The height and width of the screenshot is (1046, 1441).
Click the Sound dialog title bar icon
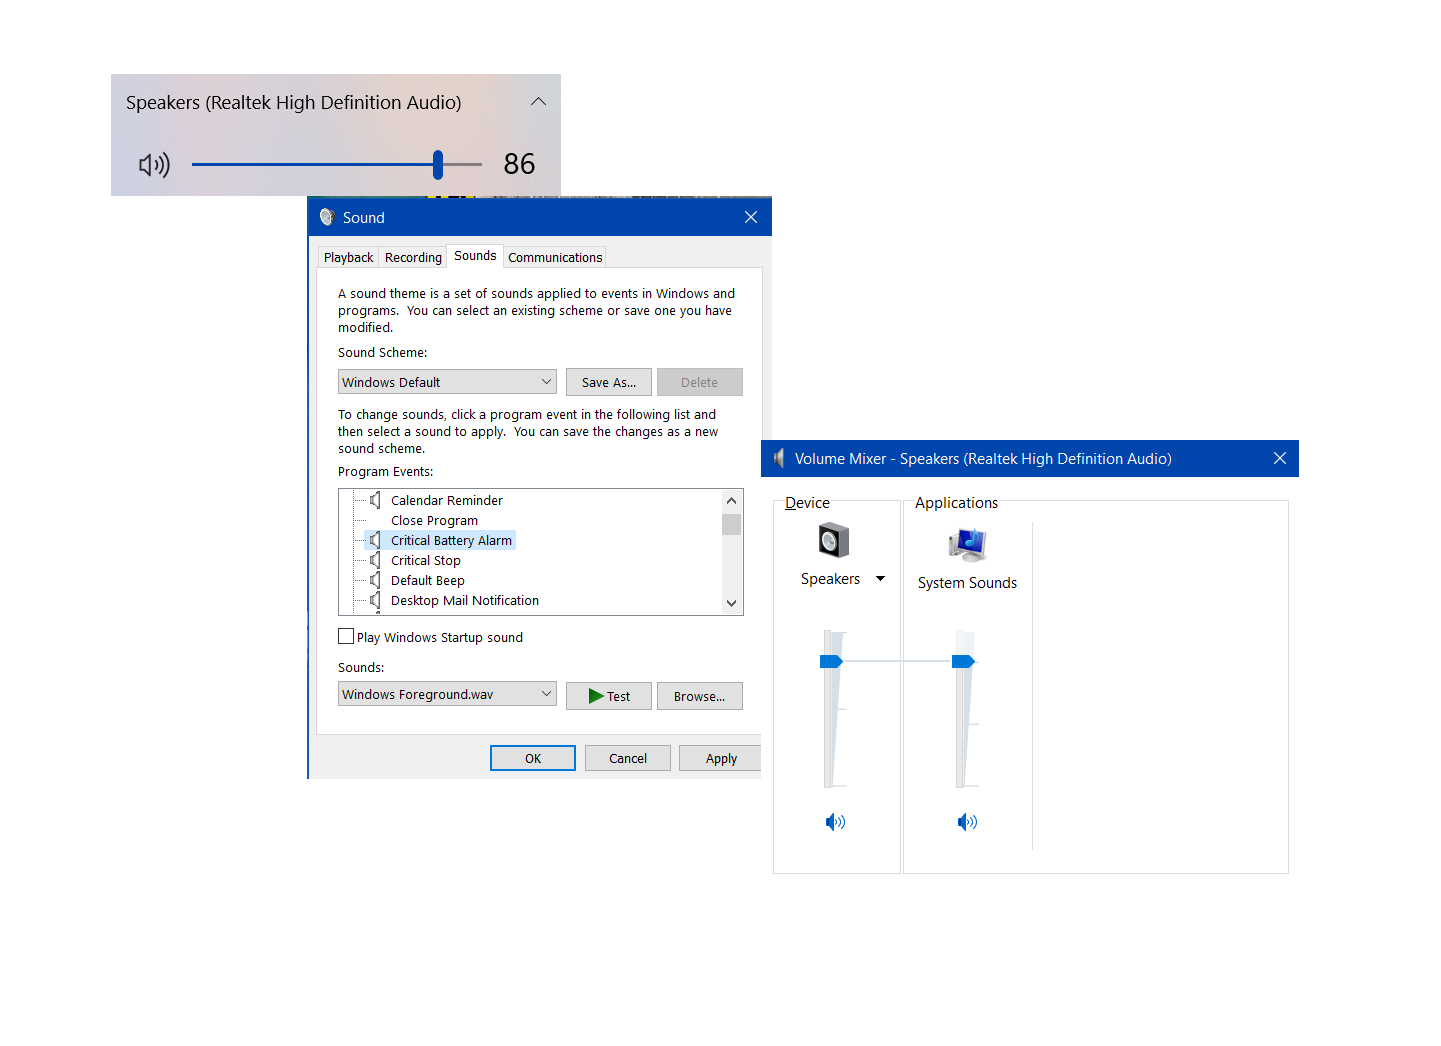coord(326,217)
